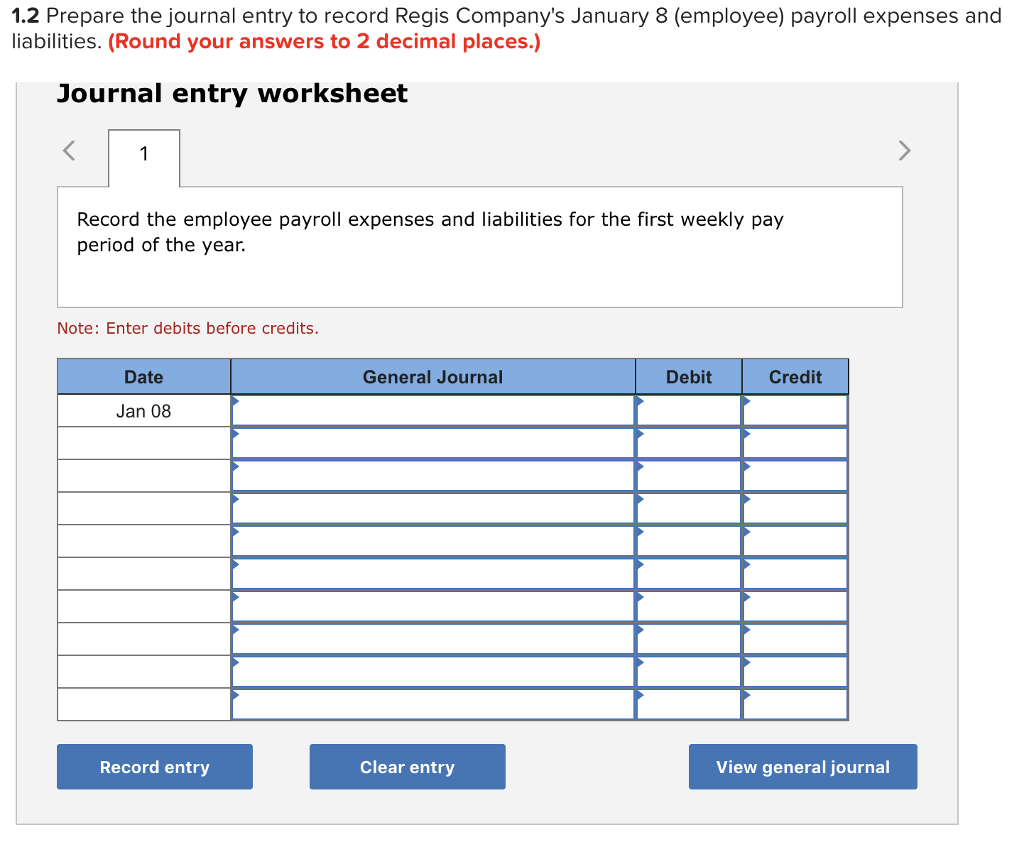Open the View general journal page
The image size is (1024, 842).
pos(802,766)
